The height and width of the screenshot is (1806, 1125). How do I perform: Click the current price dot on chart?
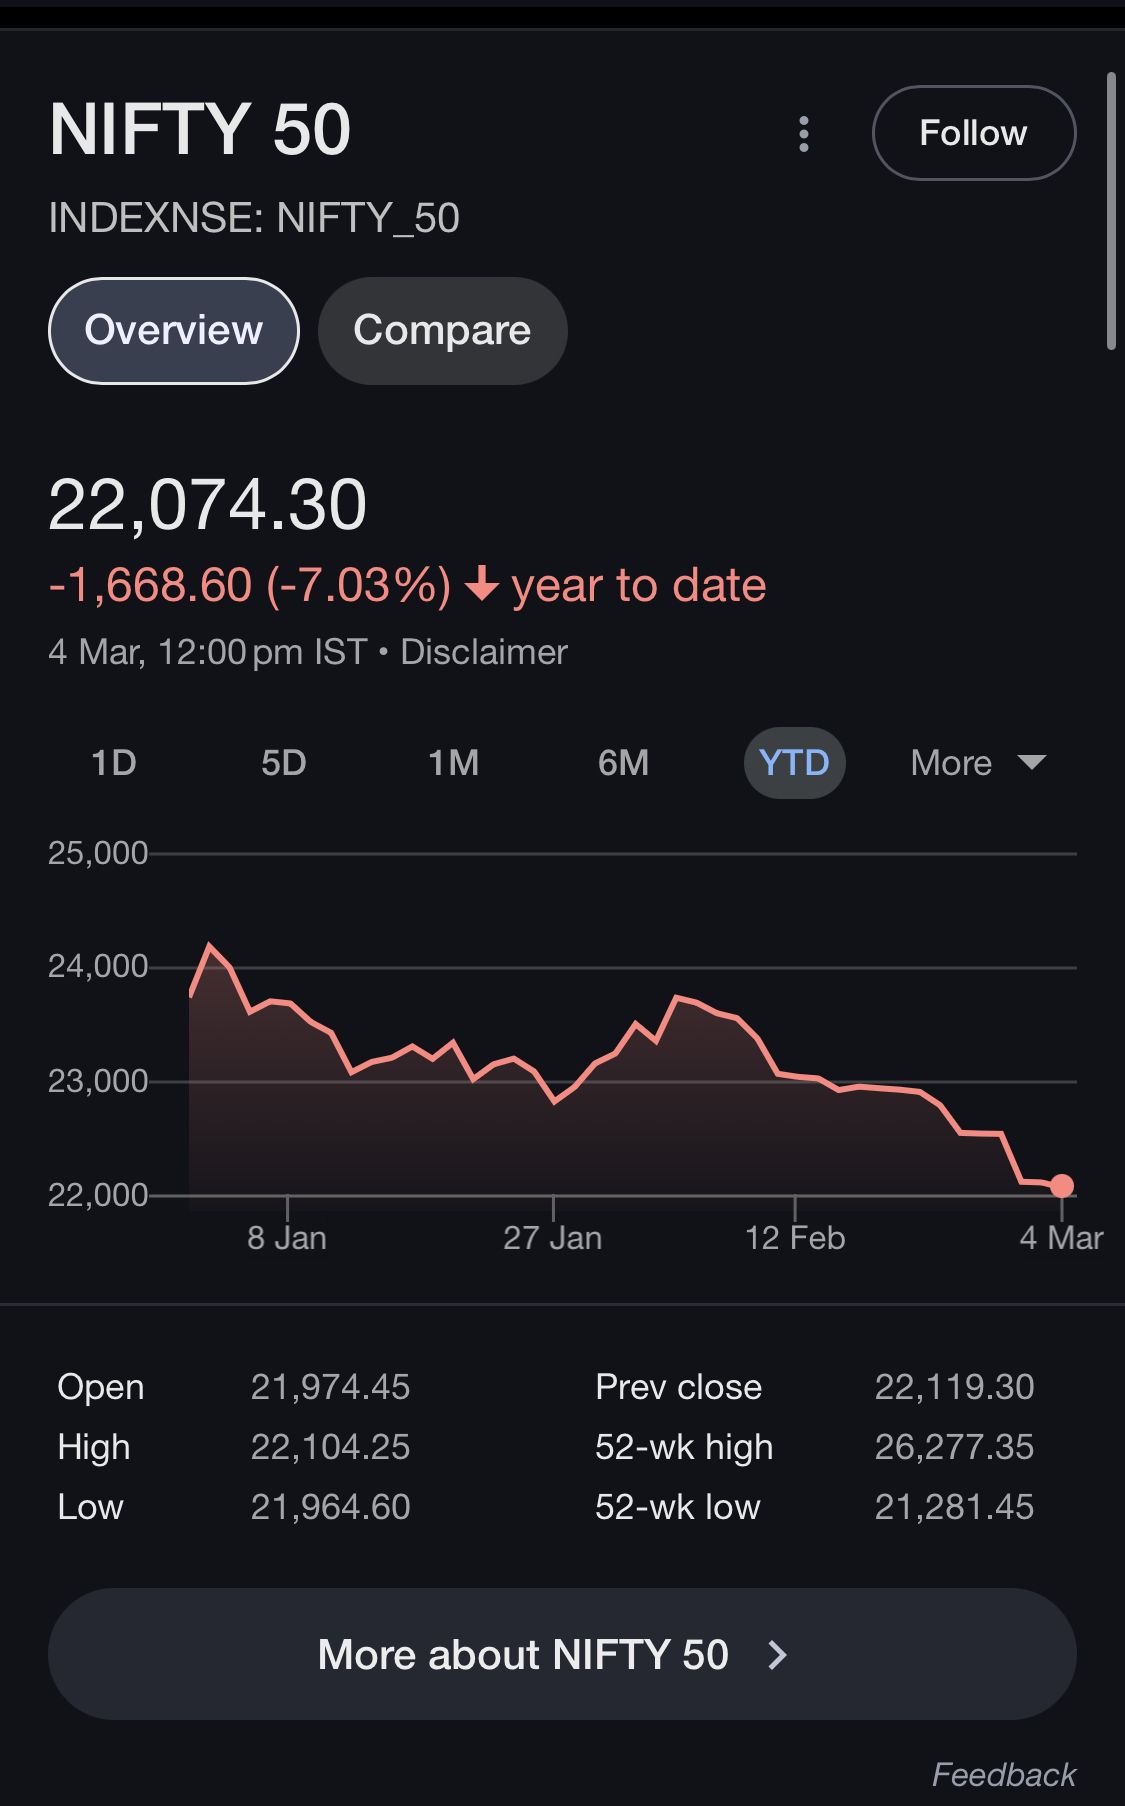(1062, 1186)
